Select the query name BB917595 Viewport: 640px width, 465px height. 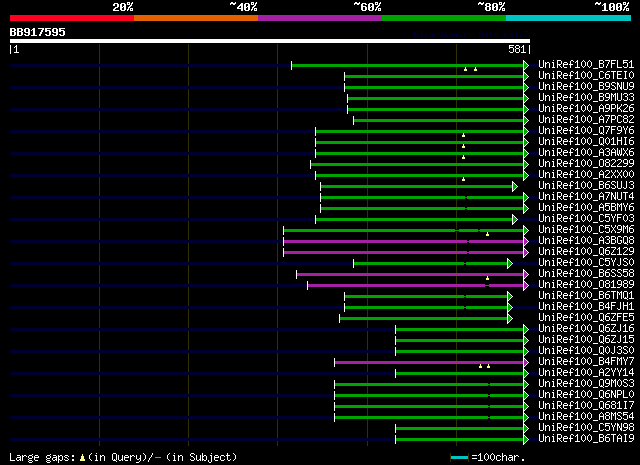pyautogui.click(x=38, y=32)
